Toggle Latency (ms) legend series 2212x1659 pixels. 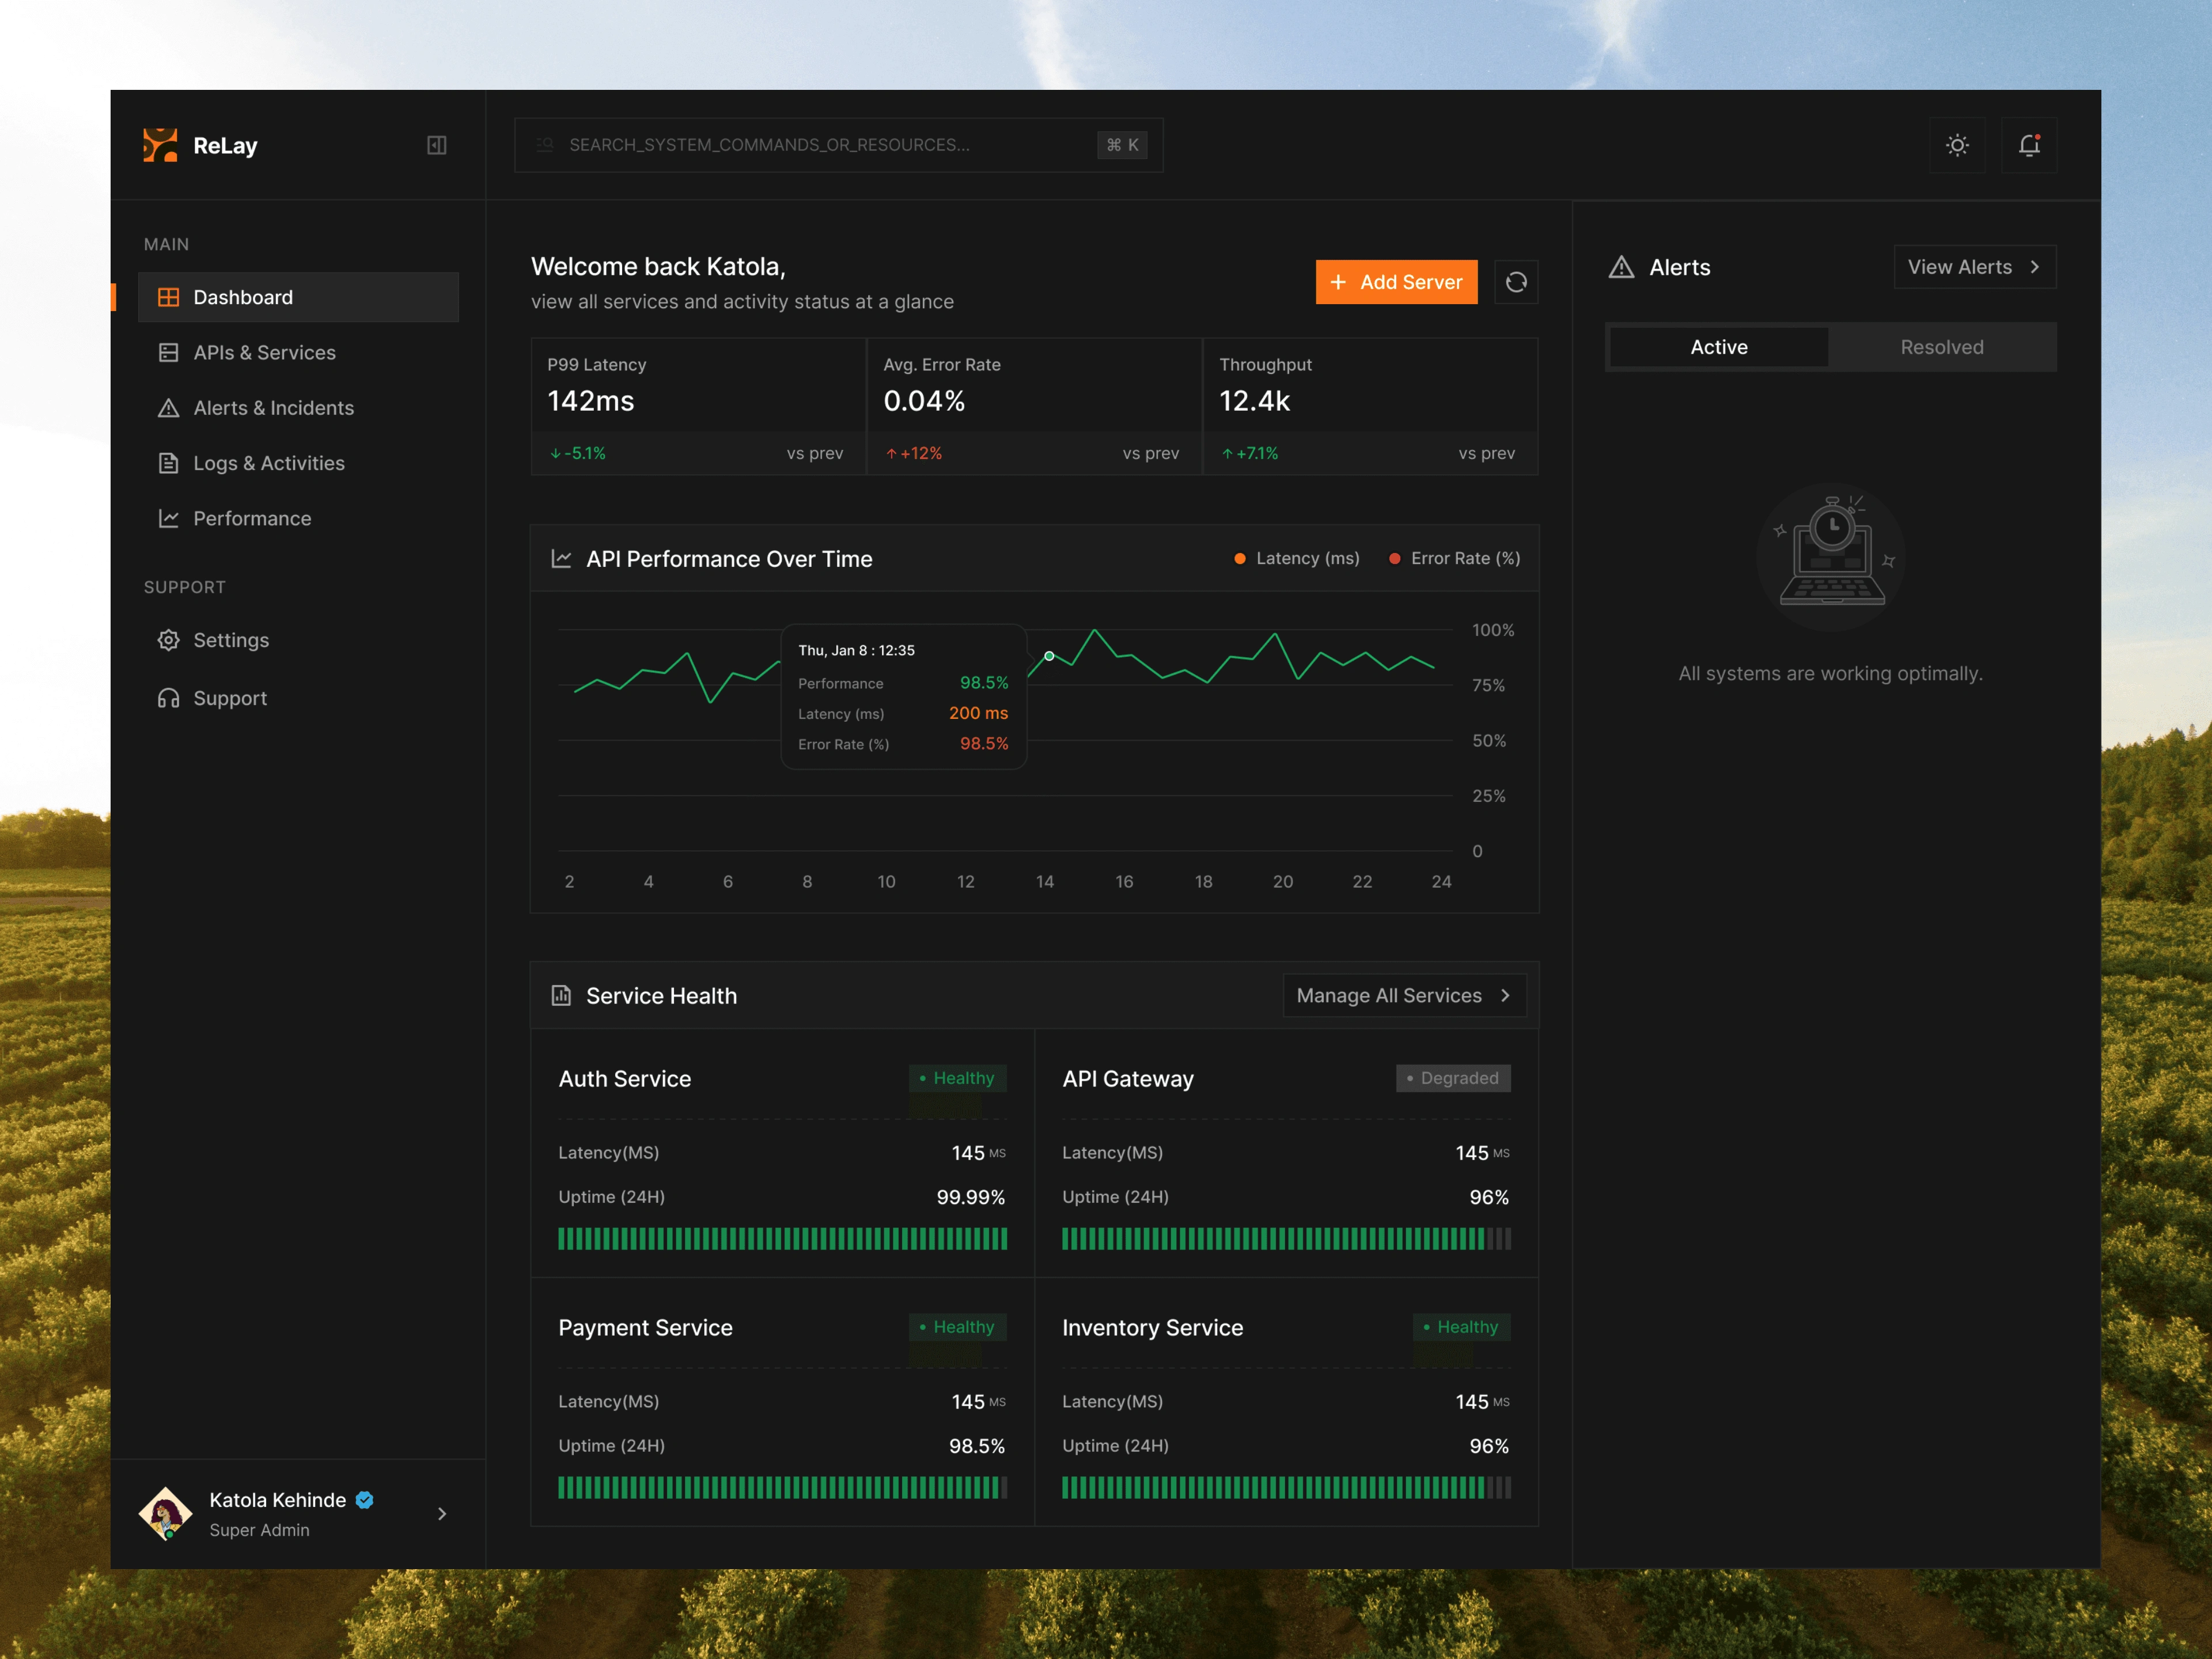point(1297,558)
